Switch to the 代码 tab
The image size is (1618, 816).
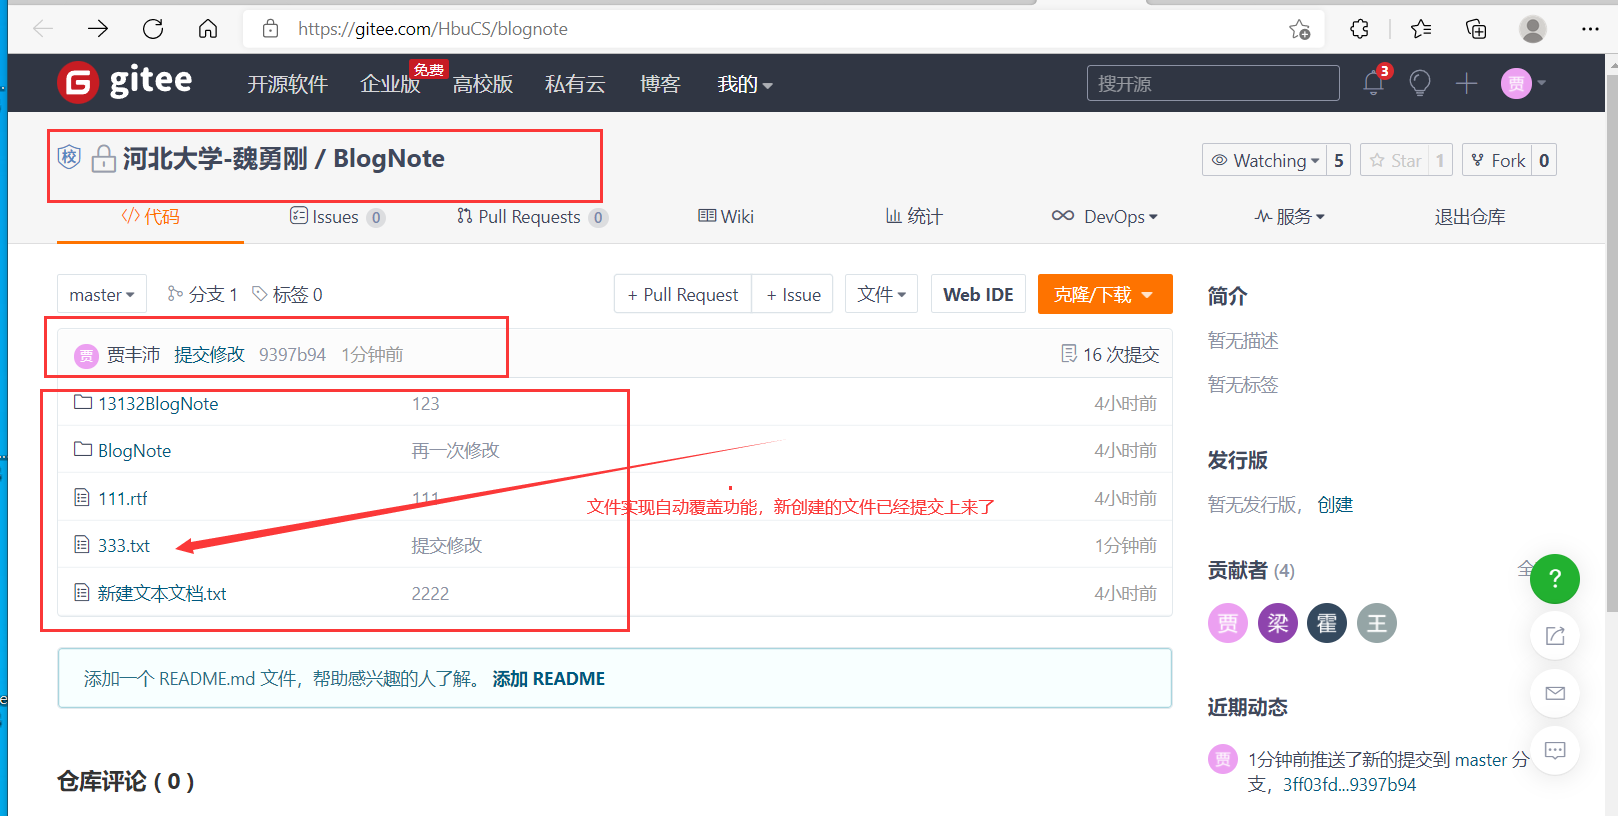tap(150, 216)
